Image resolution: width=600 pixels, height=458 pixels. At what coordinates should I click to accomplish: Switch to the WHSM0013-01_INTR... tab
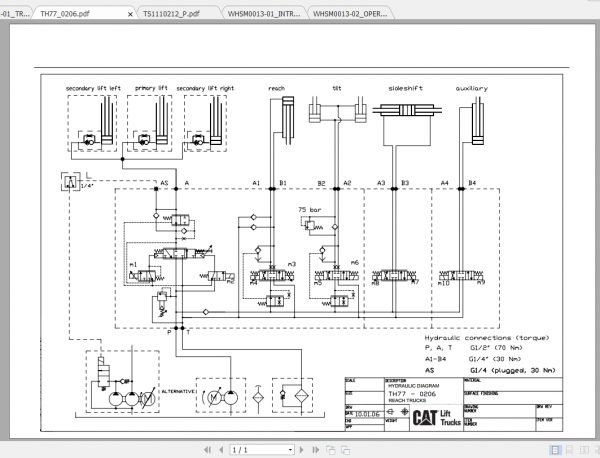264,14
